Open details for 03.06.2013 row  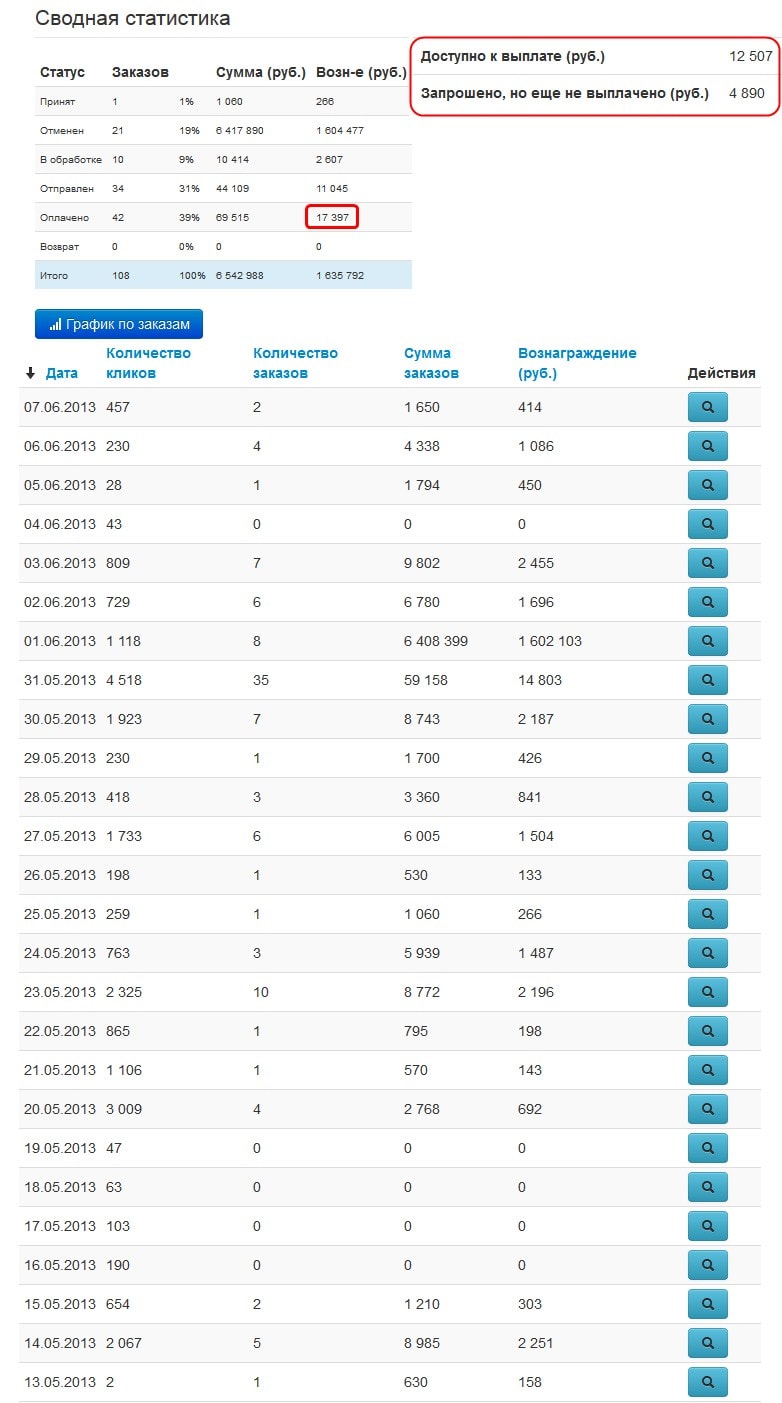tap(707, 563)
